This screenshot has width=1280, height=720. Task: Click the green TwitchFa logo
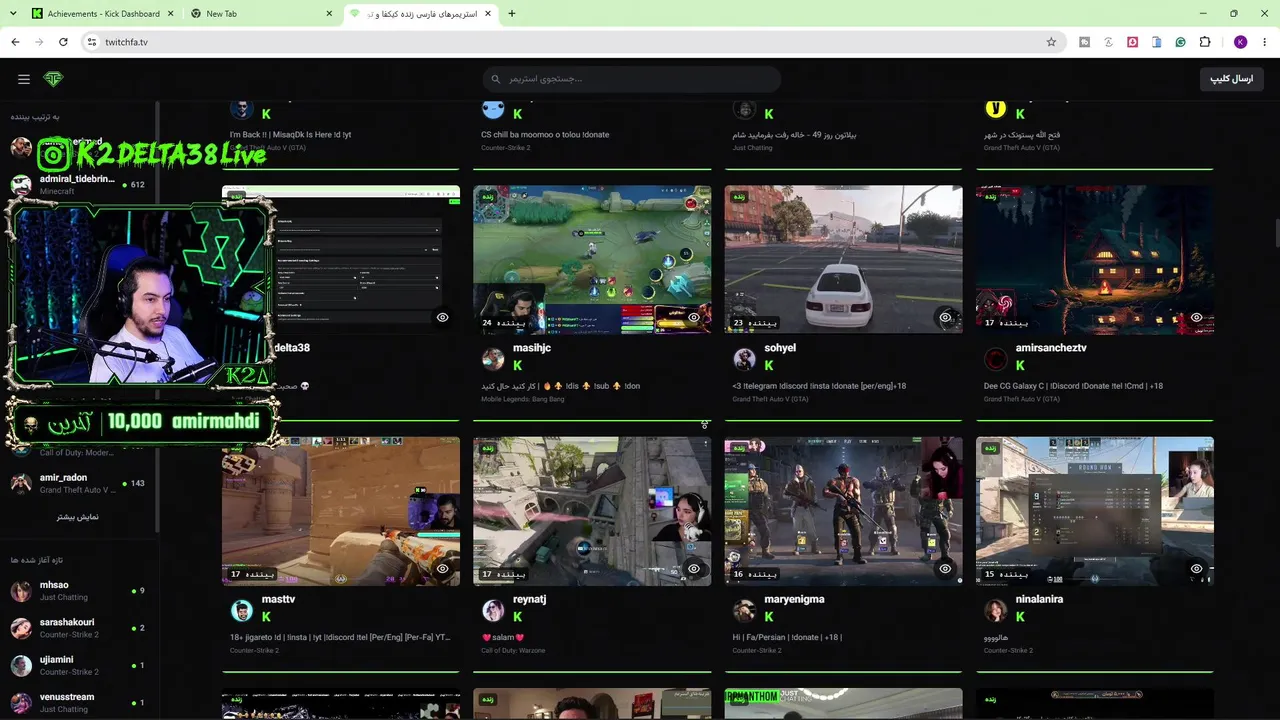point(53,79)
